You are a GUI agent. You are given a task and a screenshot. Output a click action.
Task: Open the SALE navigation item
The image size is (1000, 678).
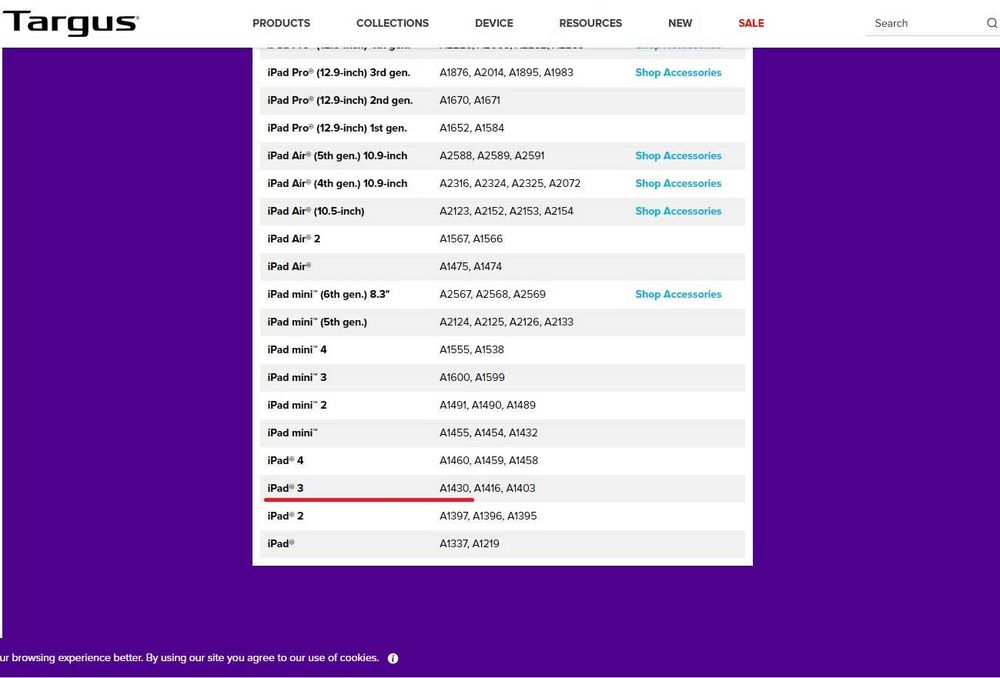[751, 23]
